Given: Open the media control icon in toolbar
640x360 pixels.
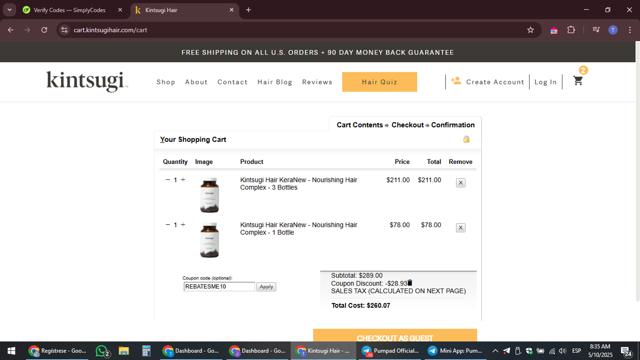Looking at the screenshot, I should click(x=596, y=30).
